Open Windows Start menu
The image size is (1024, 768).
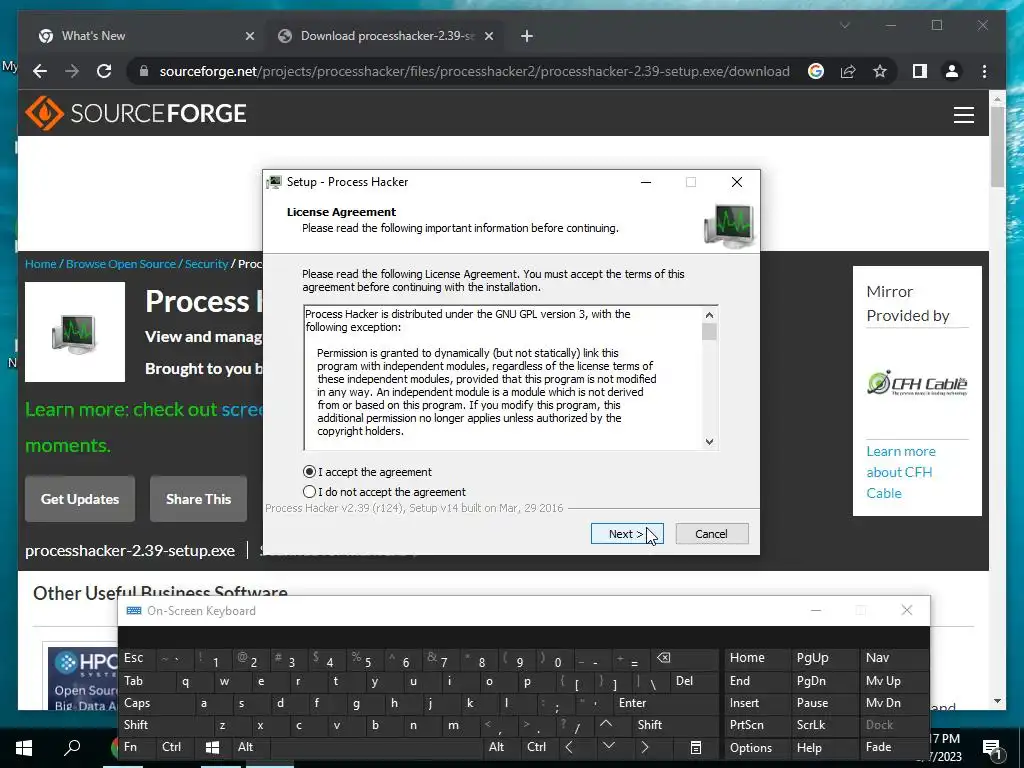24,748
